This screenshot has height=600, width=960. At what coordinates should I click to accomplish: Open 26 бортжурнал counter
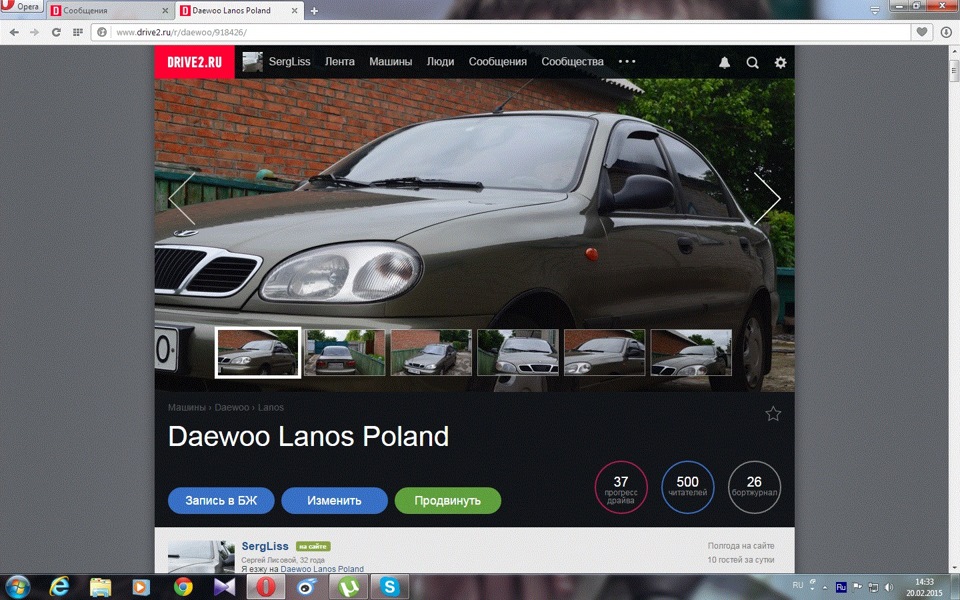(x=754, y=487)
